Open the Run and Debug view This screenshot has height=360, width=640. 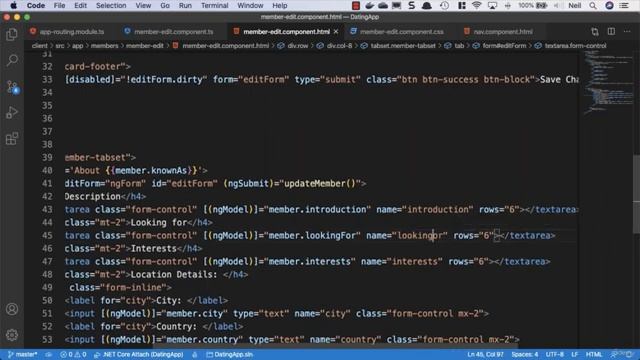tap(12, 112)
